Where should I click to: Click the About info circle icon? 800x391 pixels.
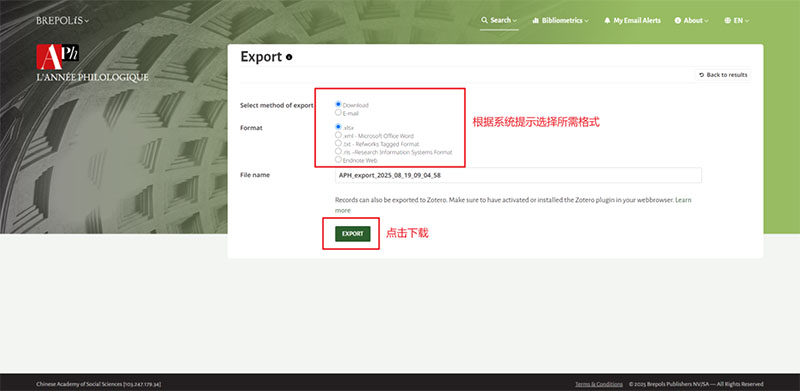[x=678, y=20]
